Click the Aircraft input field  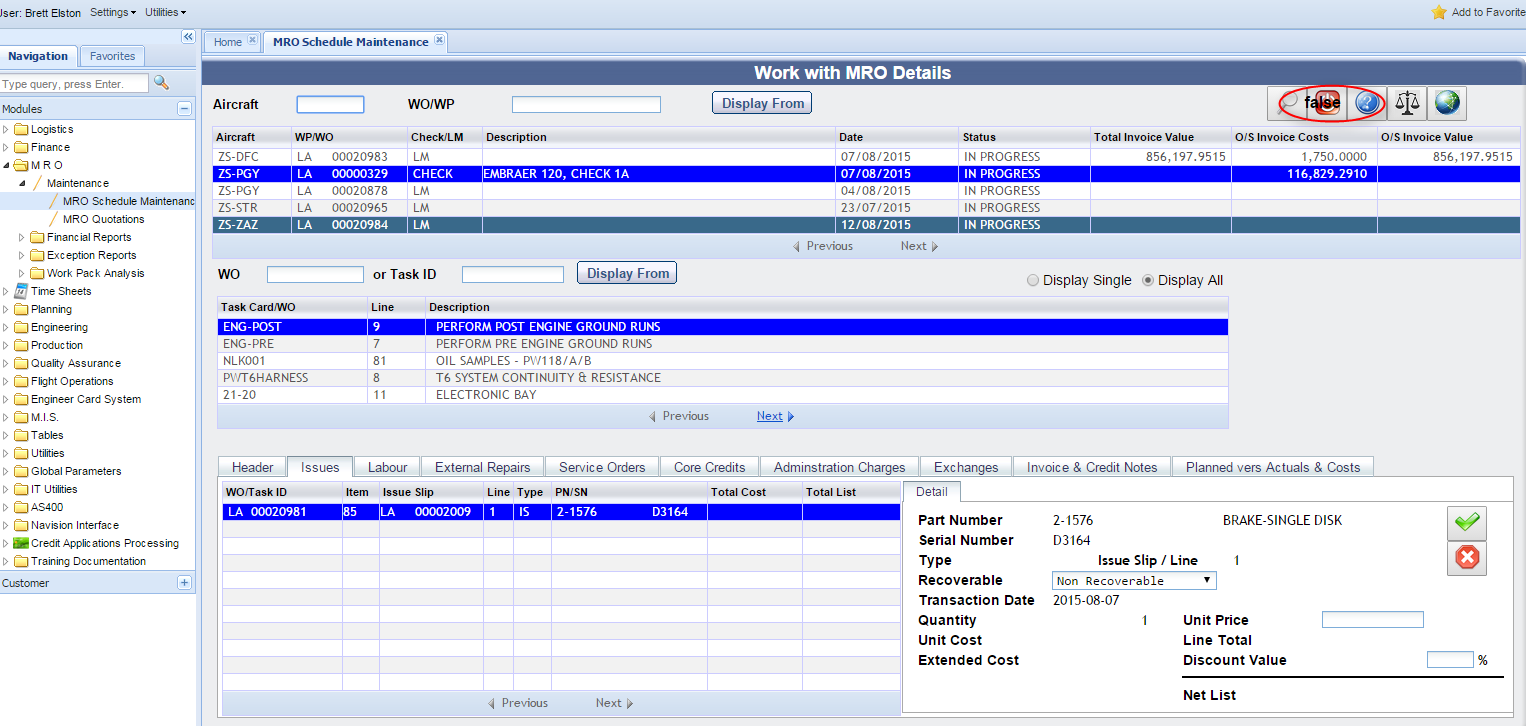[x=331, y=105]
